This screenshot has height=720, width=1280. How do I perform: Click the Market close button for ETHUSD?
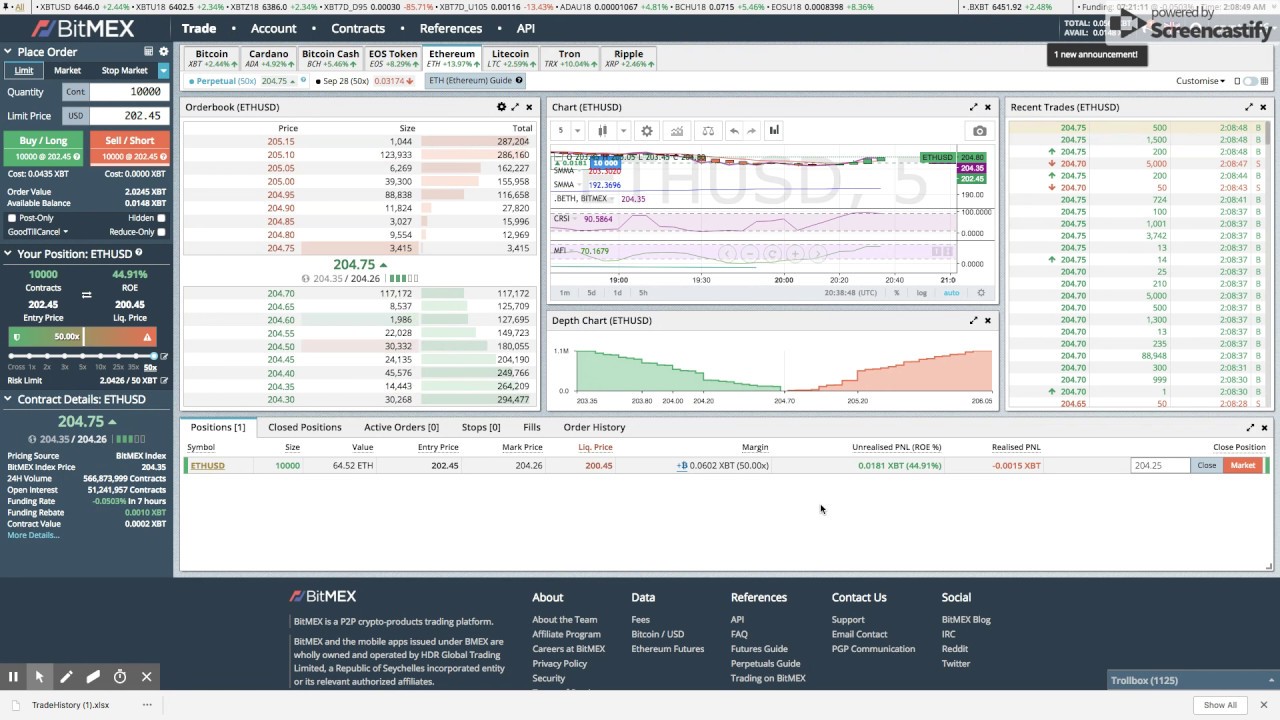click(1243, 465)
